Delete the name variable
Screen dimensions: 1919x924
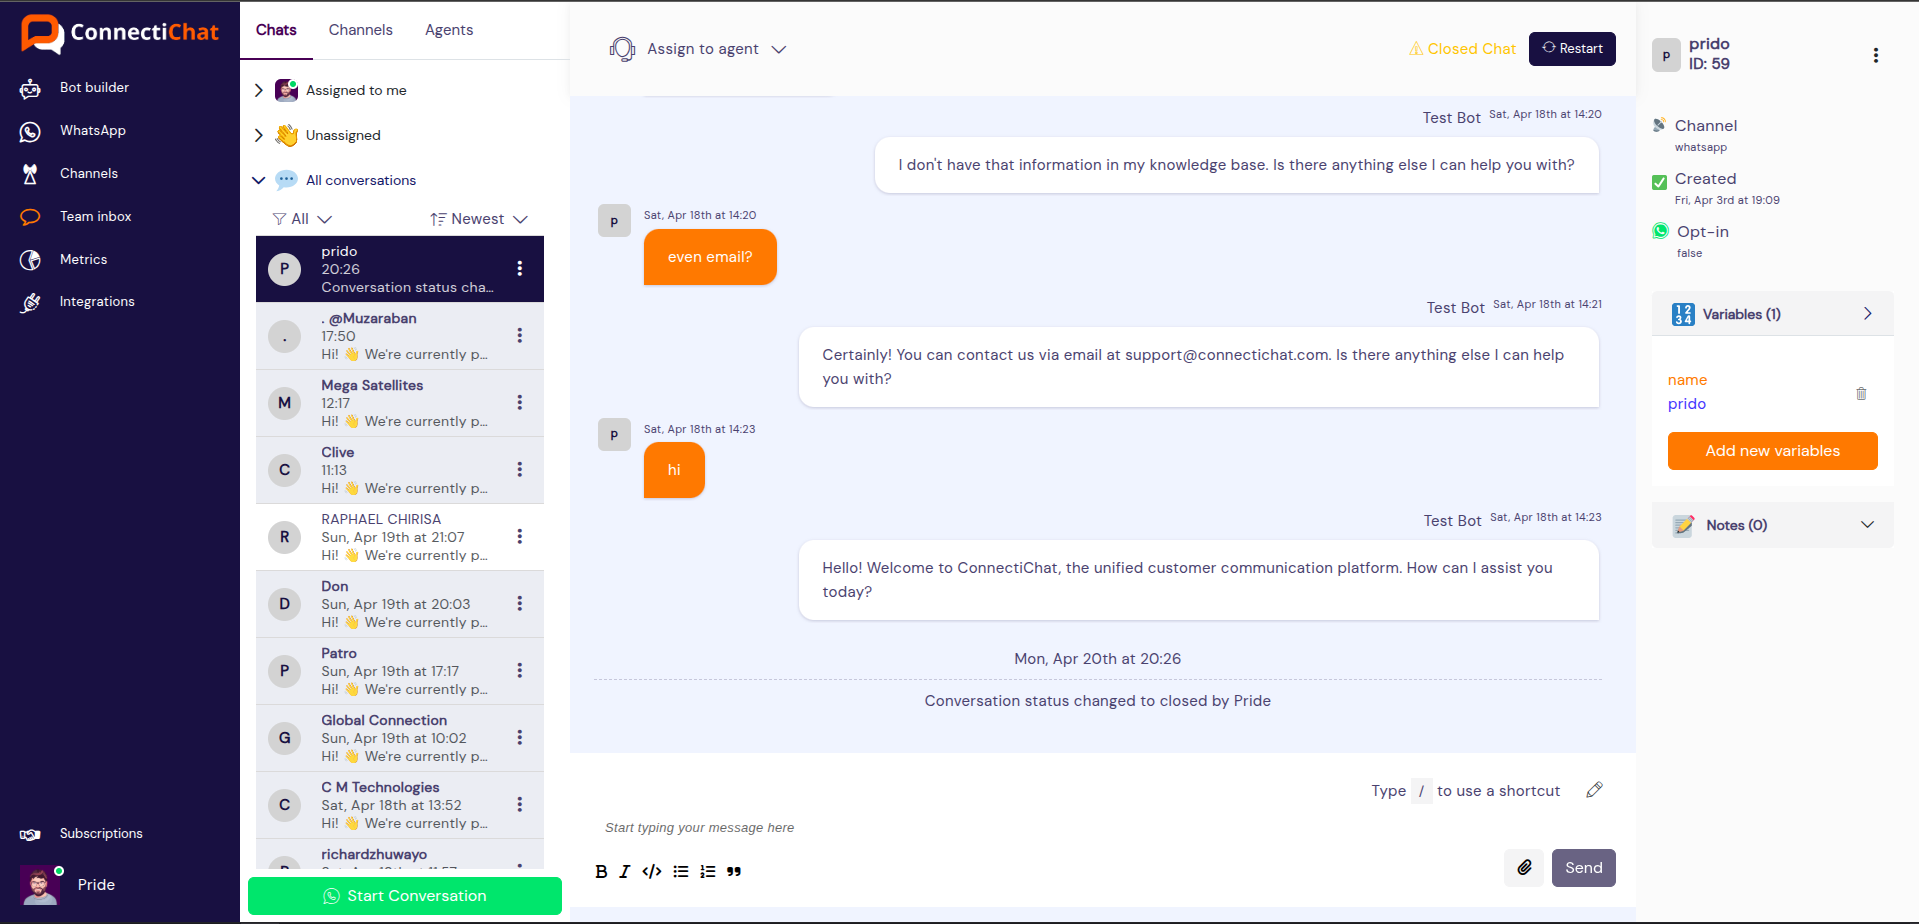tap(1861, 393)
